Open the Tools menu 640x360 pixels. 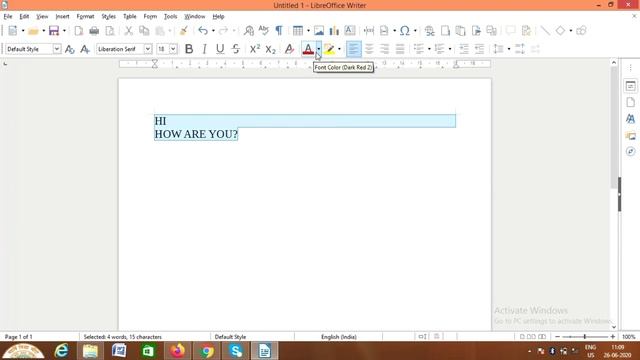[x=171, y=17]
